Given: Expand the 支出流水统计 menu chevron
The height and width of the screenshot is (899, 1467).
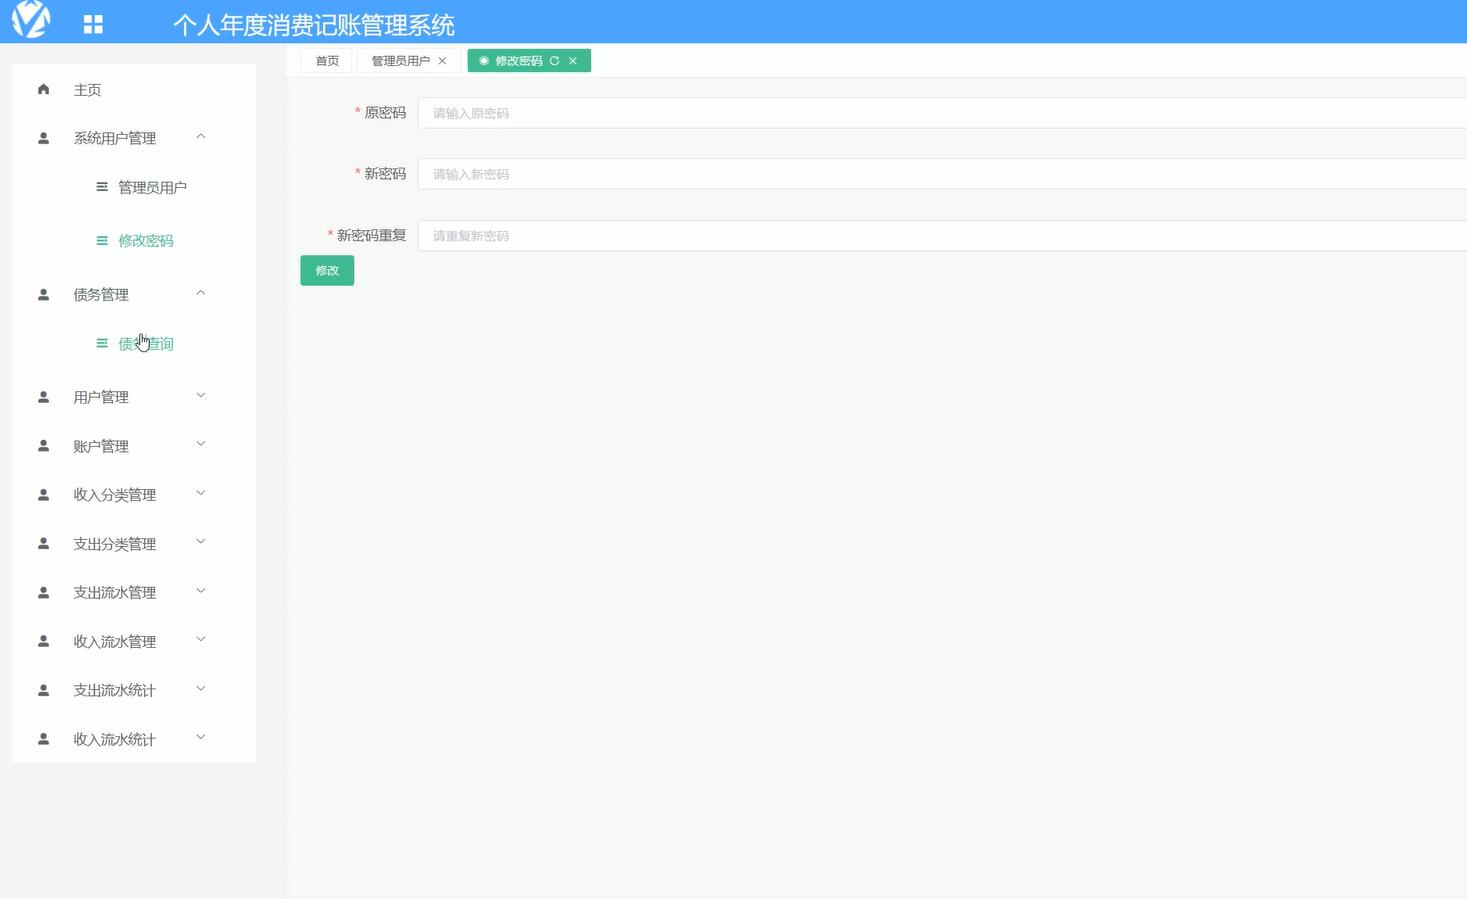Looking at the screenshot, I should pos(201,688).
